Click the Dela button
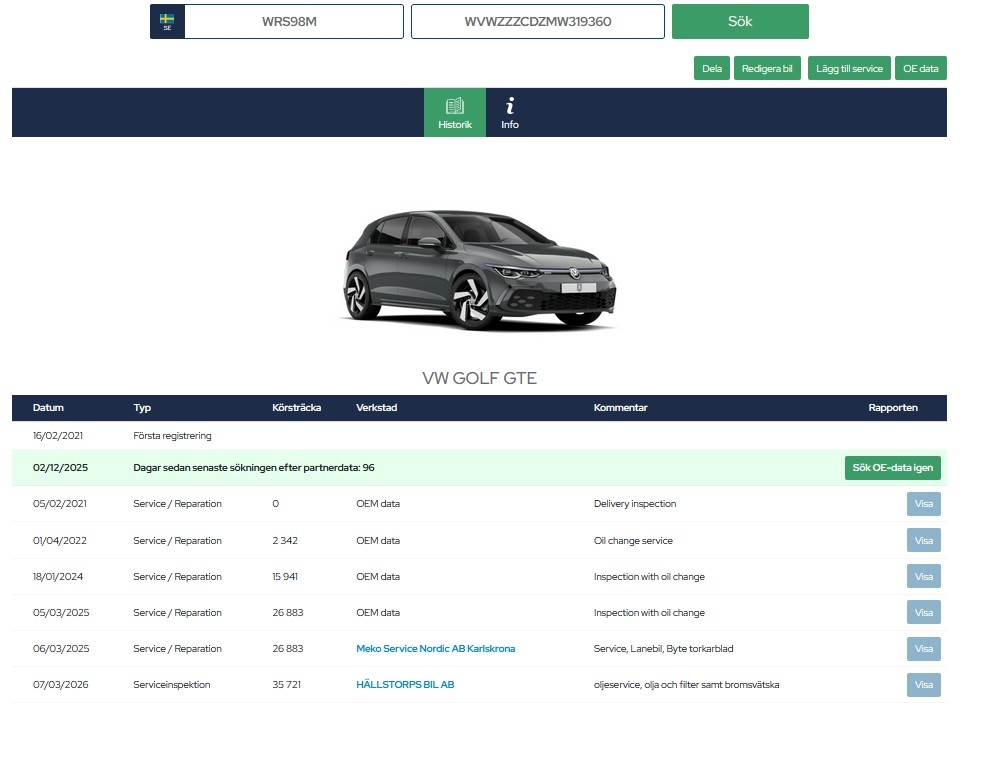 coord(712,69)
